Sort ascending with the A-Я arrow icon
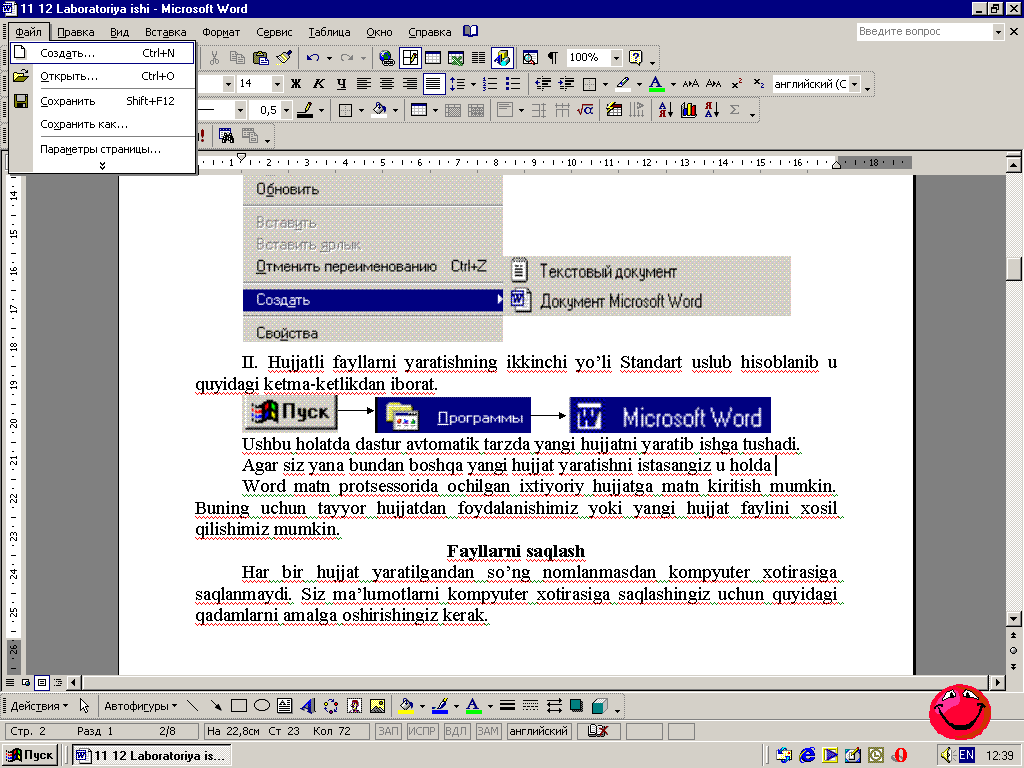 pos(665,110)
